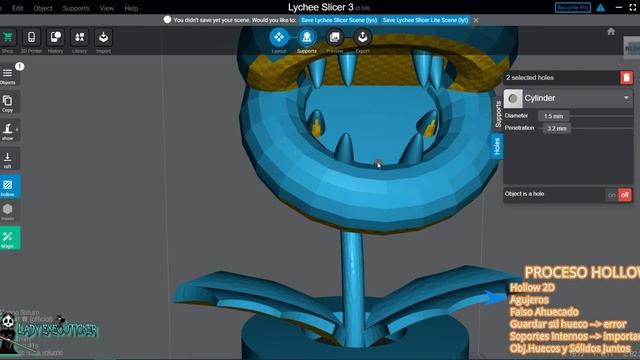Toggle fullscreen icon in title bar
Image resolution: width=640 pixels, height=360 pixels.
[633, 7]
